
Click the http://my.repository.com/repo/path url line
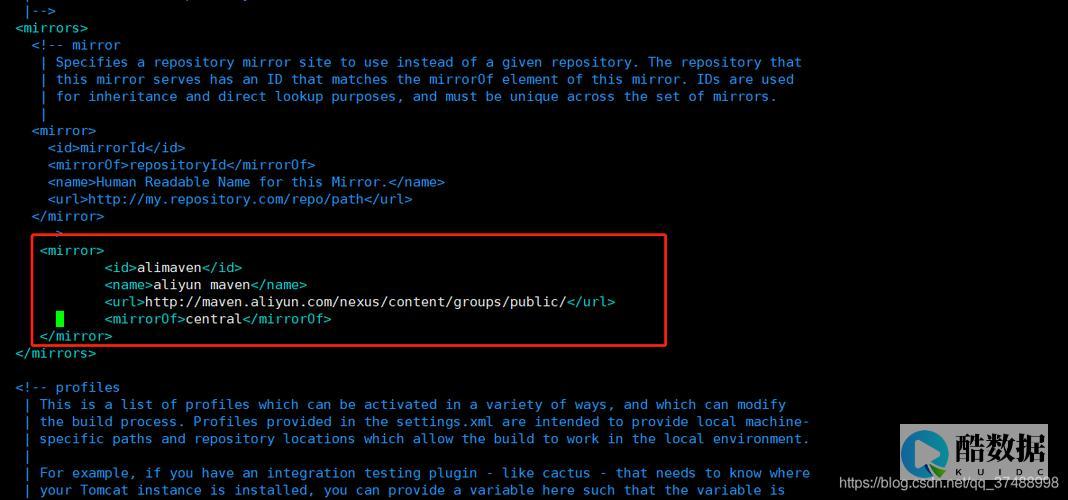pyautogui.click(x=230, y=200)
